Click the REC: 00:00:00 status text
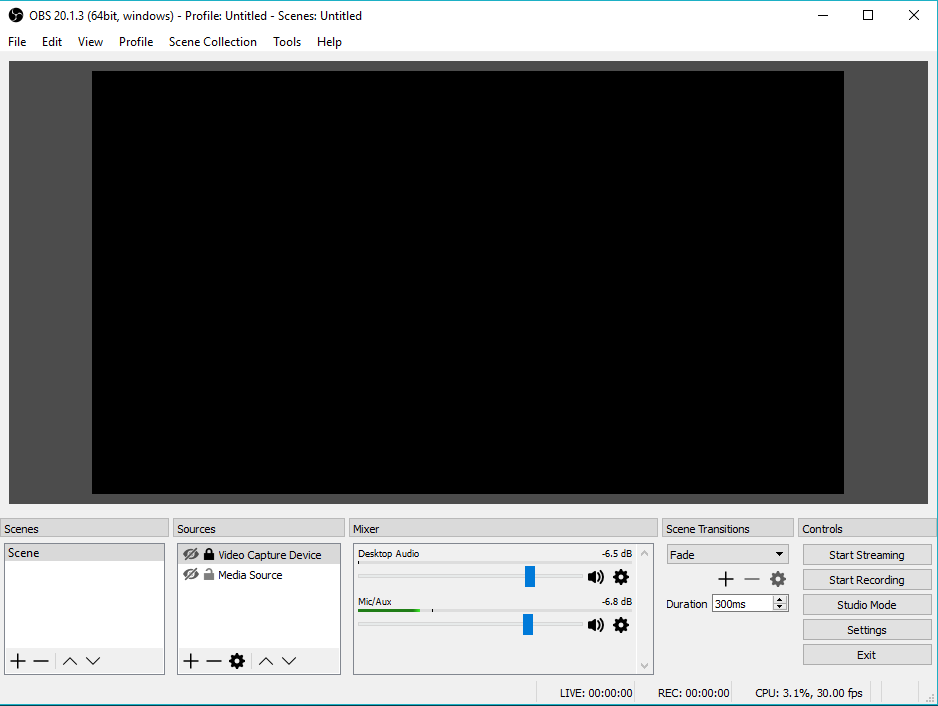The image size is (938, 706). coord(693,693)
